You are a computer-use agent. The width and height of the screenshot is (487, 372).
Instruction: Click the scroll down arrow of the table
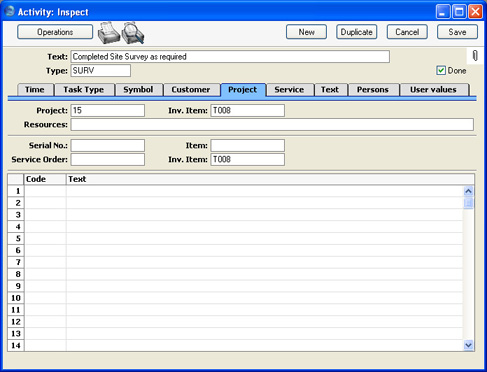pos(468,345)
